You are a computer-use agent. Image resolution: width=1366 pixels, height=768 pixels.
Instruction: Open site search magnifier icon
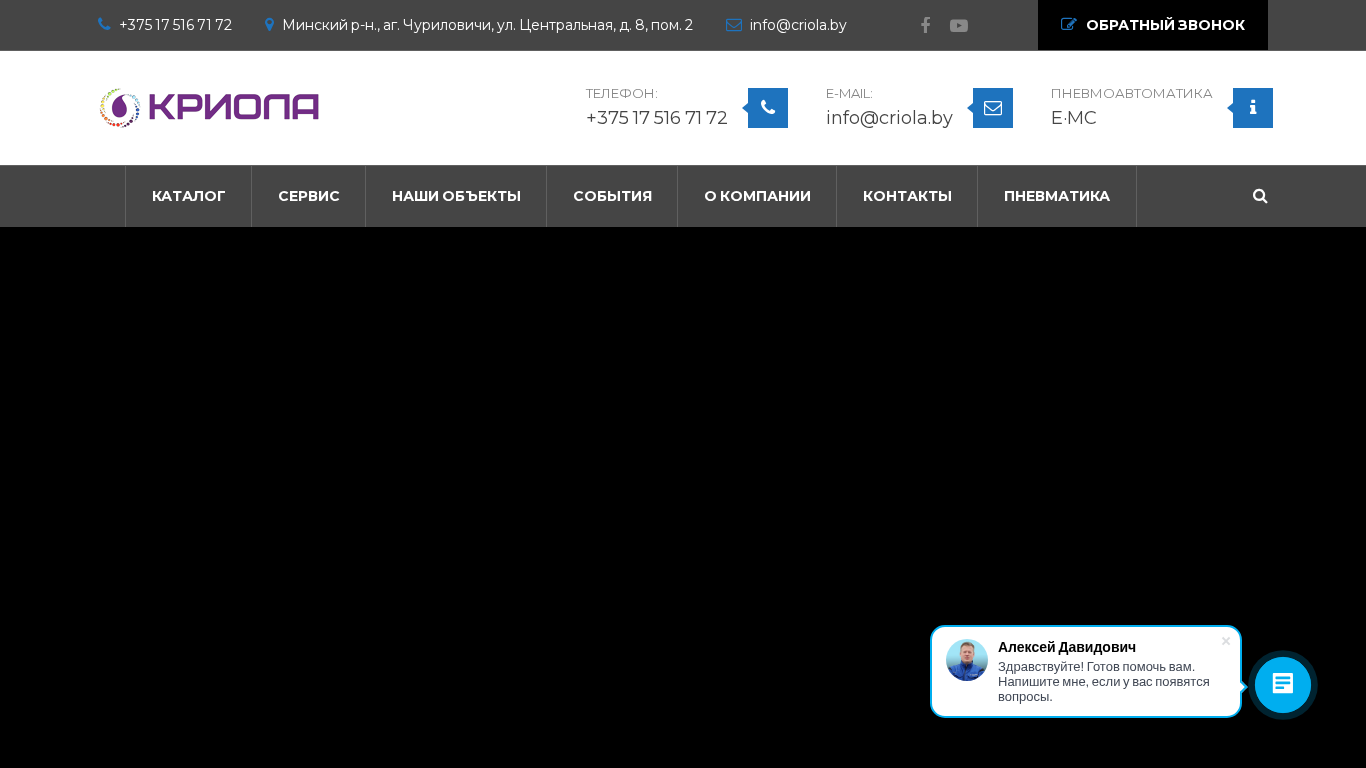pos(1260,196)
